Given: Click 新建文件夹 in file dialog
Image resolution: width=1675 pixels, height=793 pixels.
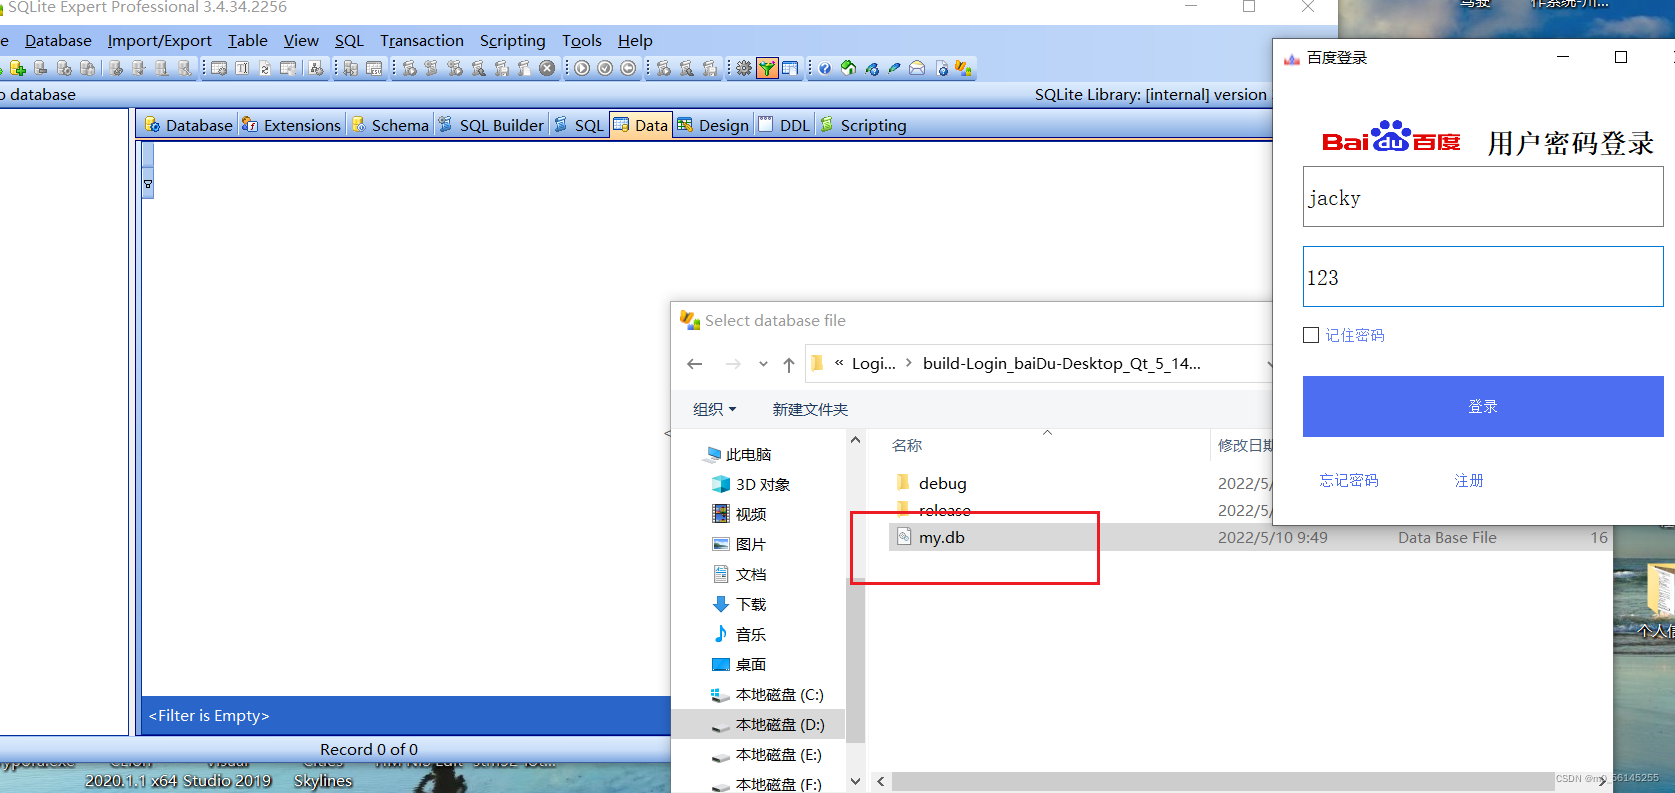Looking at the screenshot, I should point(810,409).
